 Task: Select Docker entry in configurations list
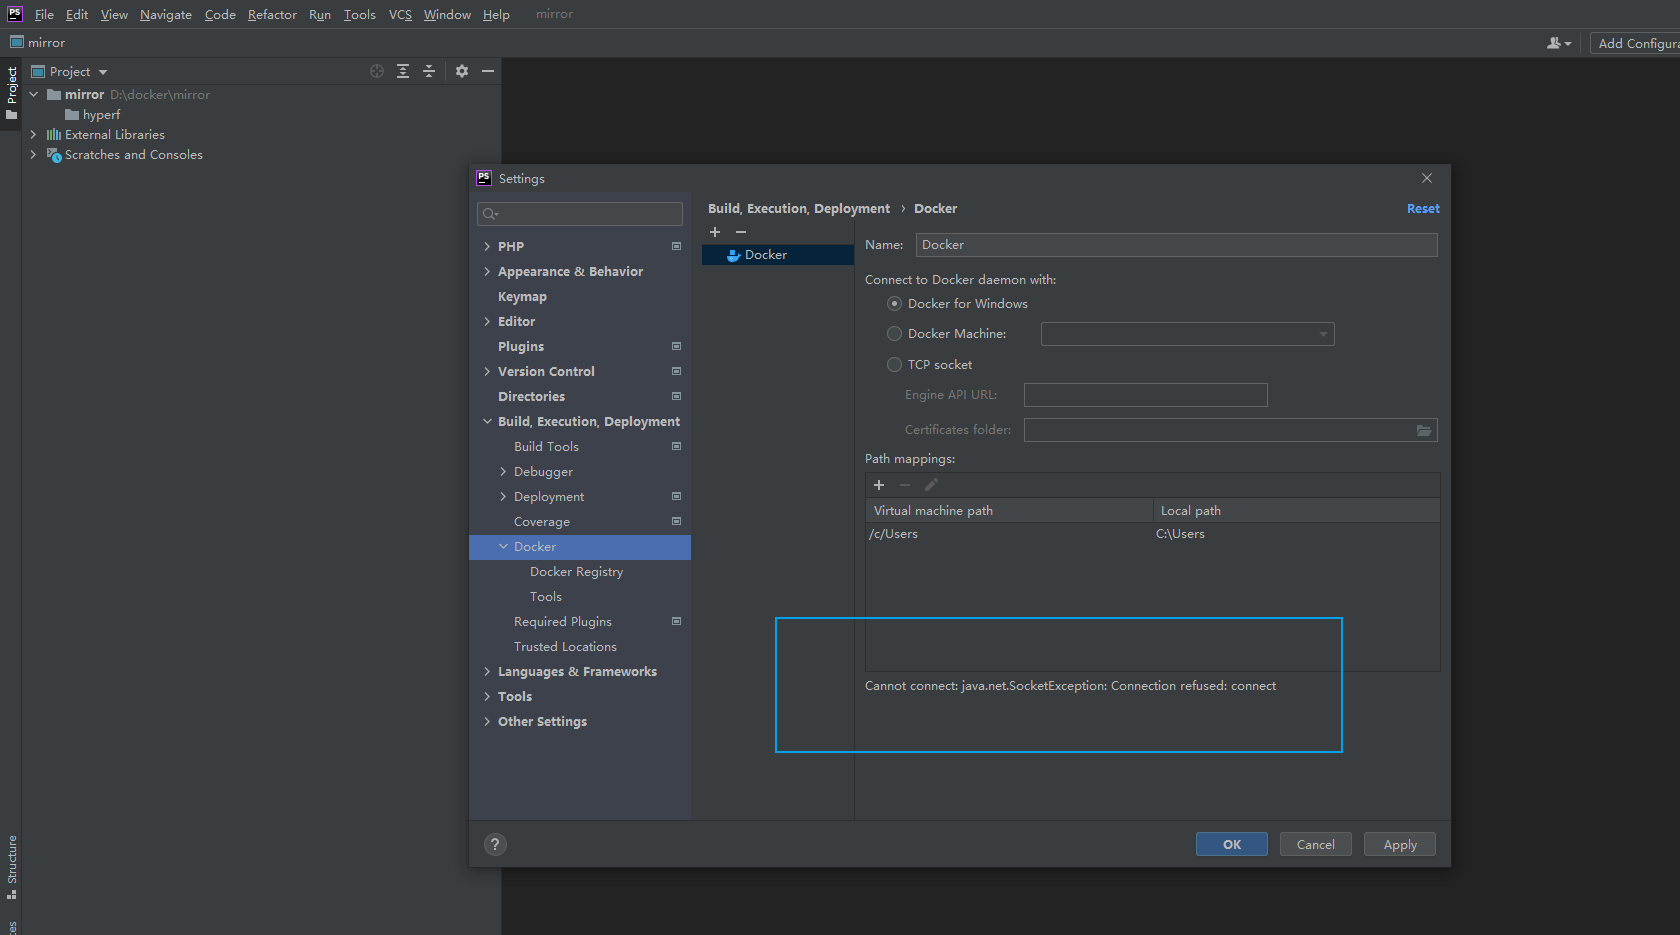pyautogui.click(x=778, y=255)
